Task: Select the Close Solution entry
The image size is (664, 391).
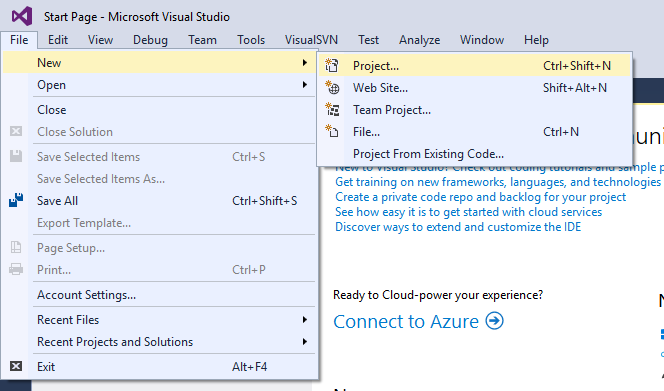Action: (x=160, y=132)
